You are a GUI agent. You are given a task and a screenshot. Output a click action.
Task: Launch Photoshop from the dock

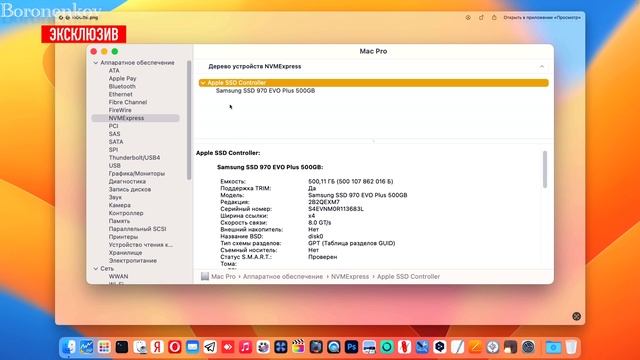pyautogui.click(x=351, y=347)
